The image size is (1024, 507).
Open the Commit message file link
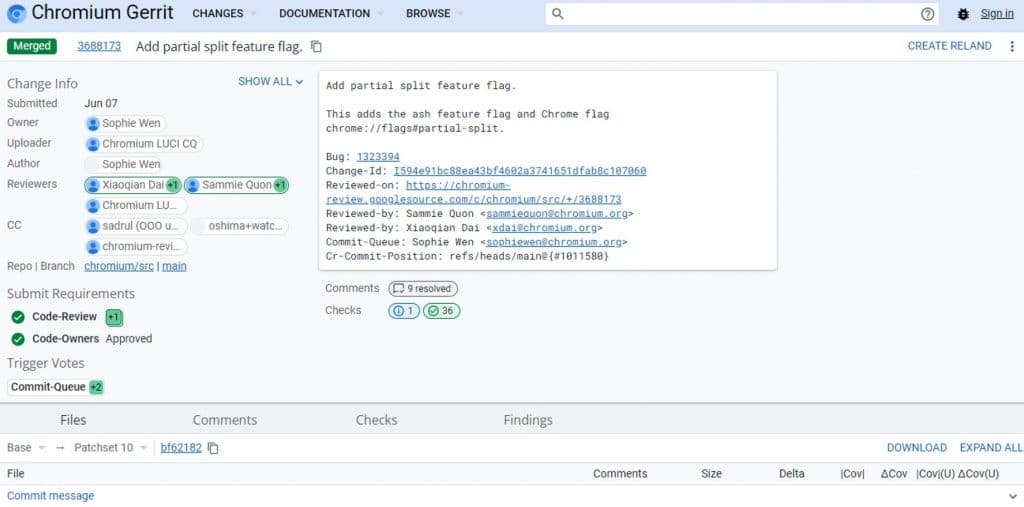tap(50, 496)
